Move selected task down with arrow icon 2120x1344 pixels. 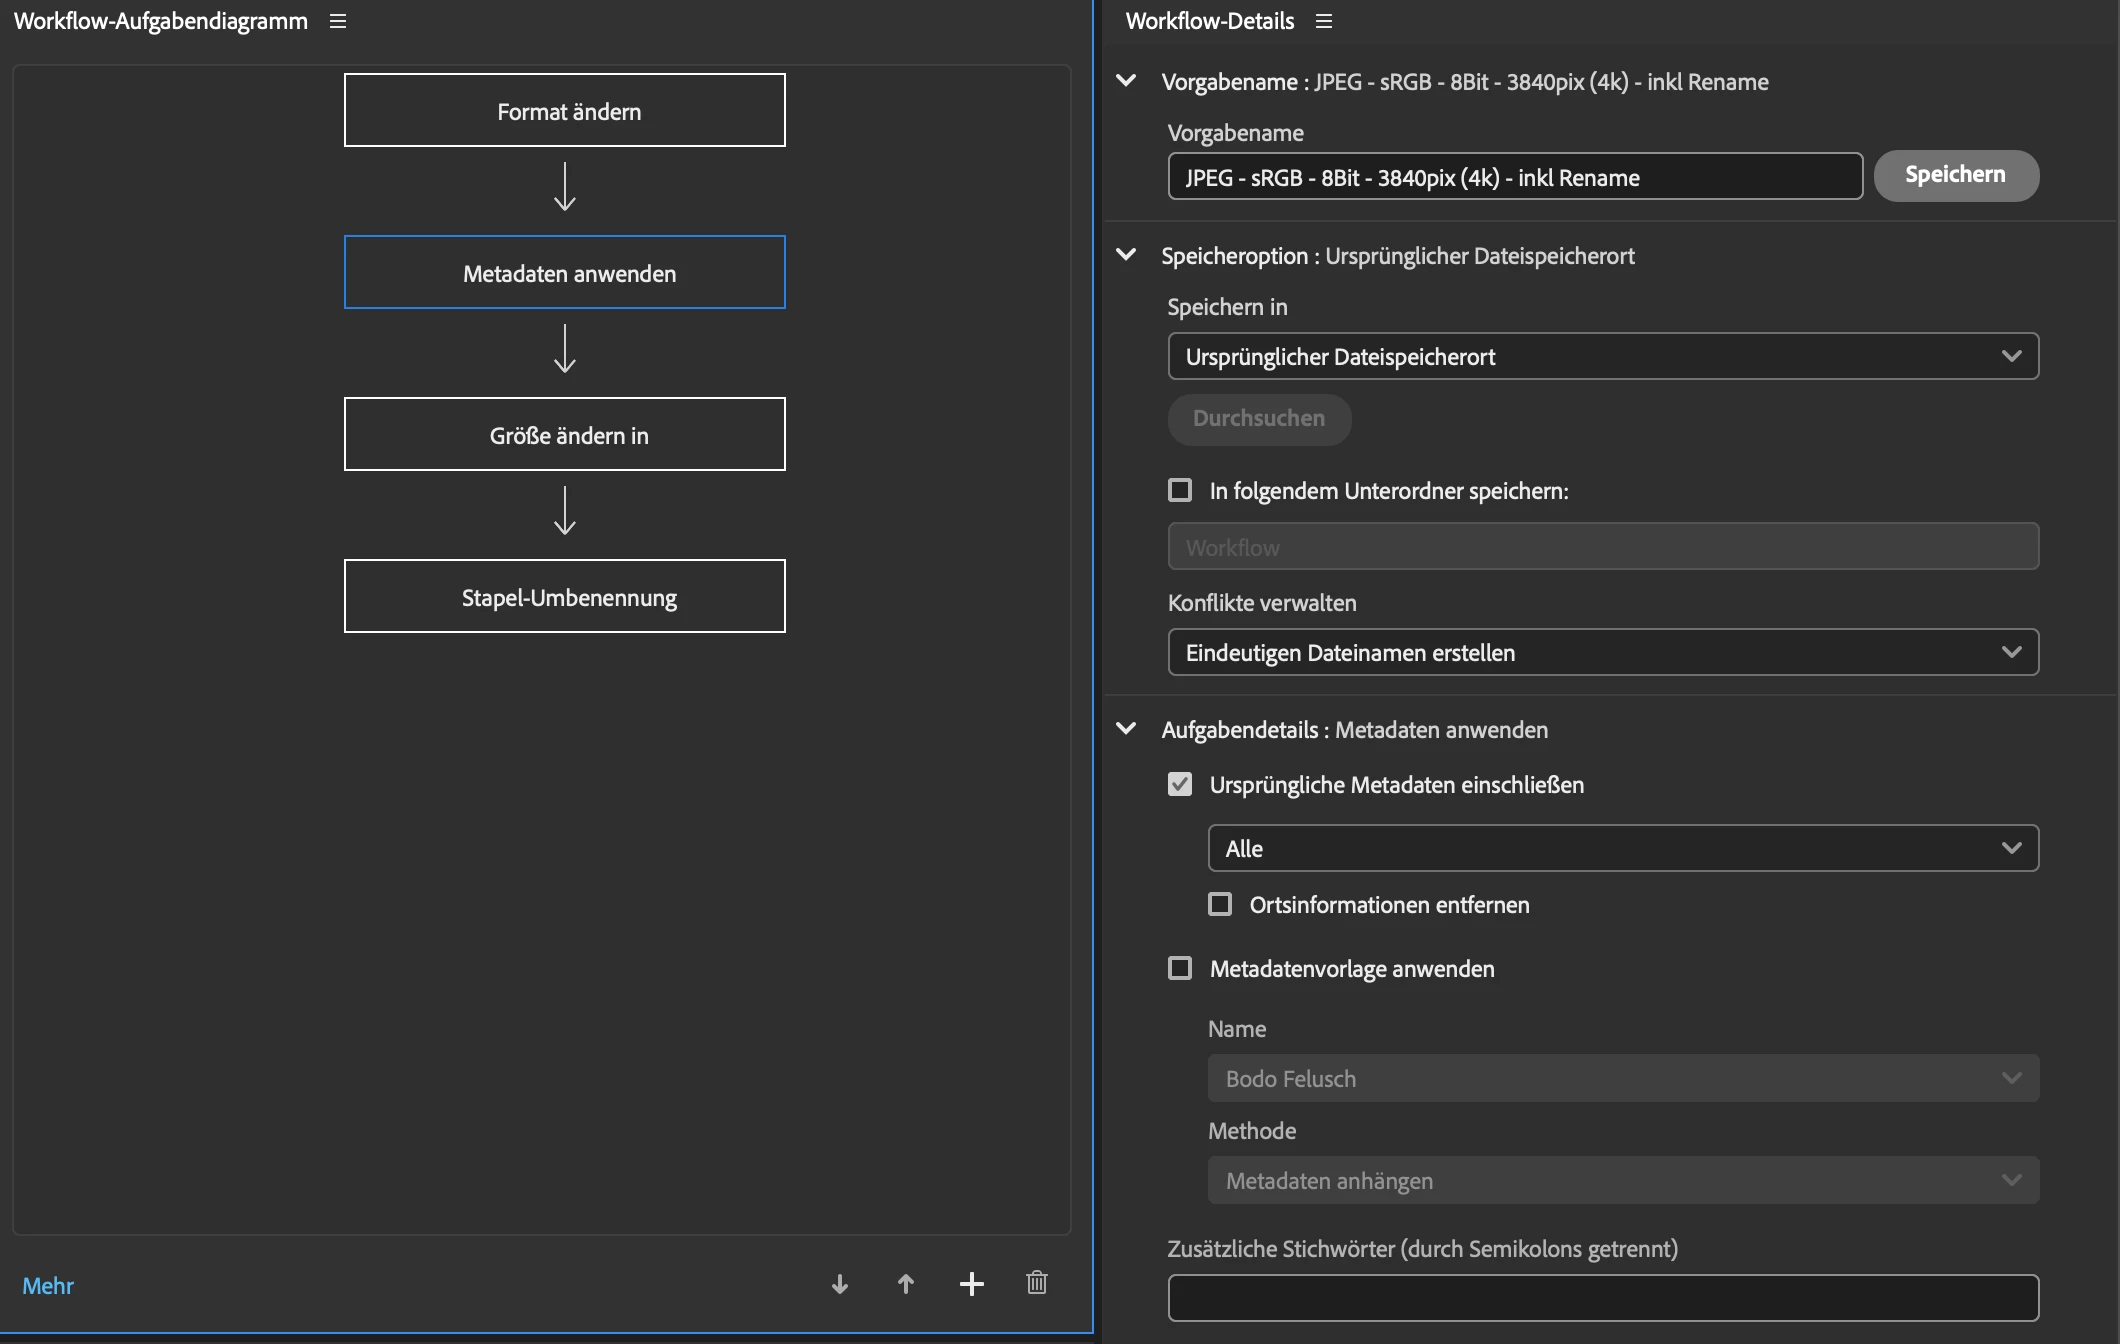840,1284
